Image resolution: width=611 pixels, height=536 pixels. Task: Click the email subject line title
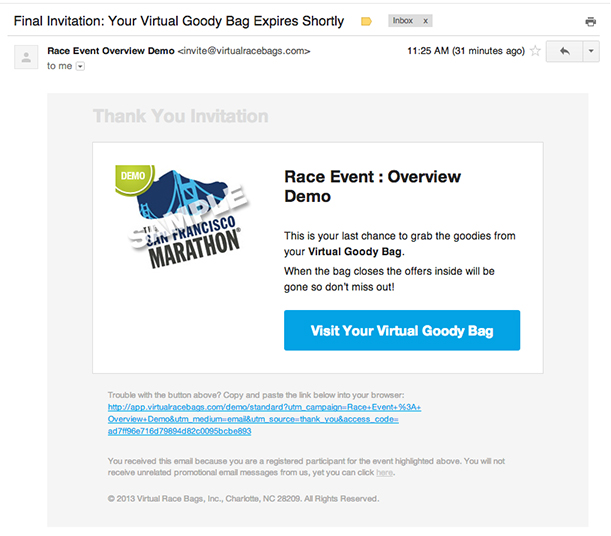coord(179,21)
